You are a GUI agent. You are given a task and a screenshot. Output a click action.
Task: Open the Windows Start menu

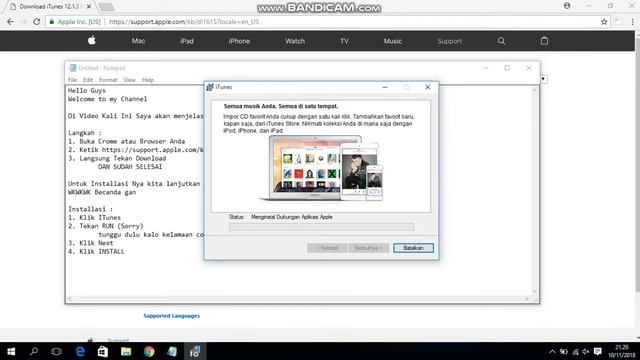[x=11, y=351]
